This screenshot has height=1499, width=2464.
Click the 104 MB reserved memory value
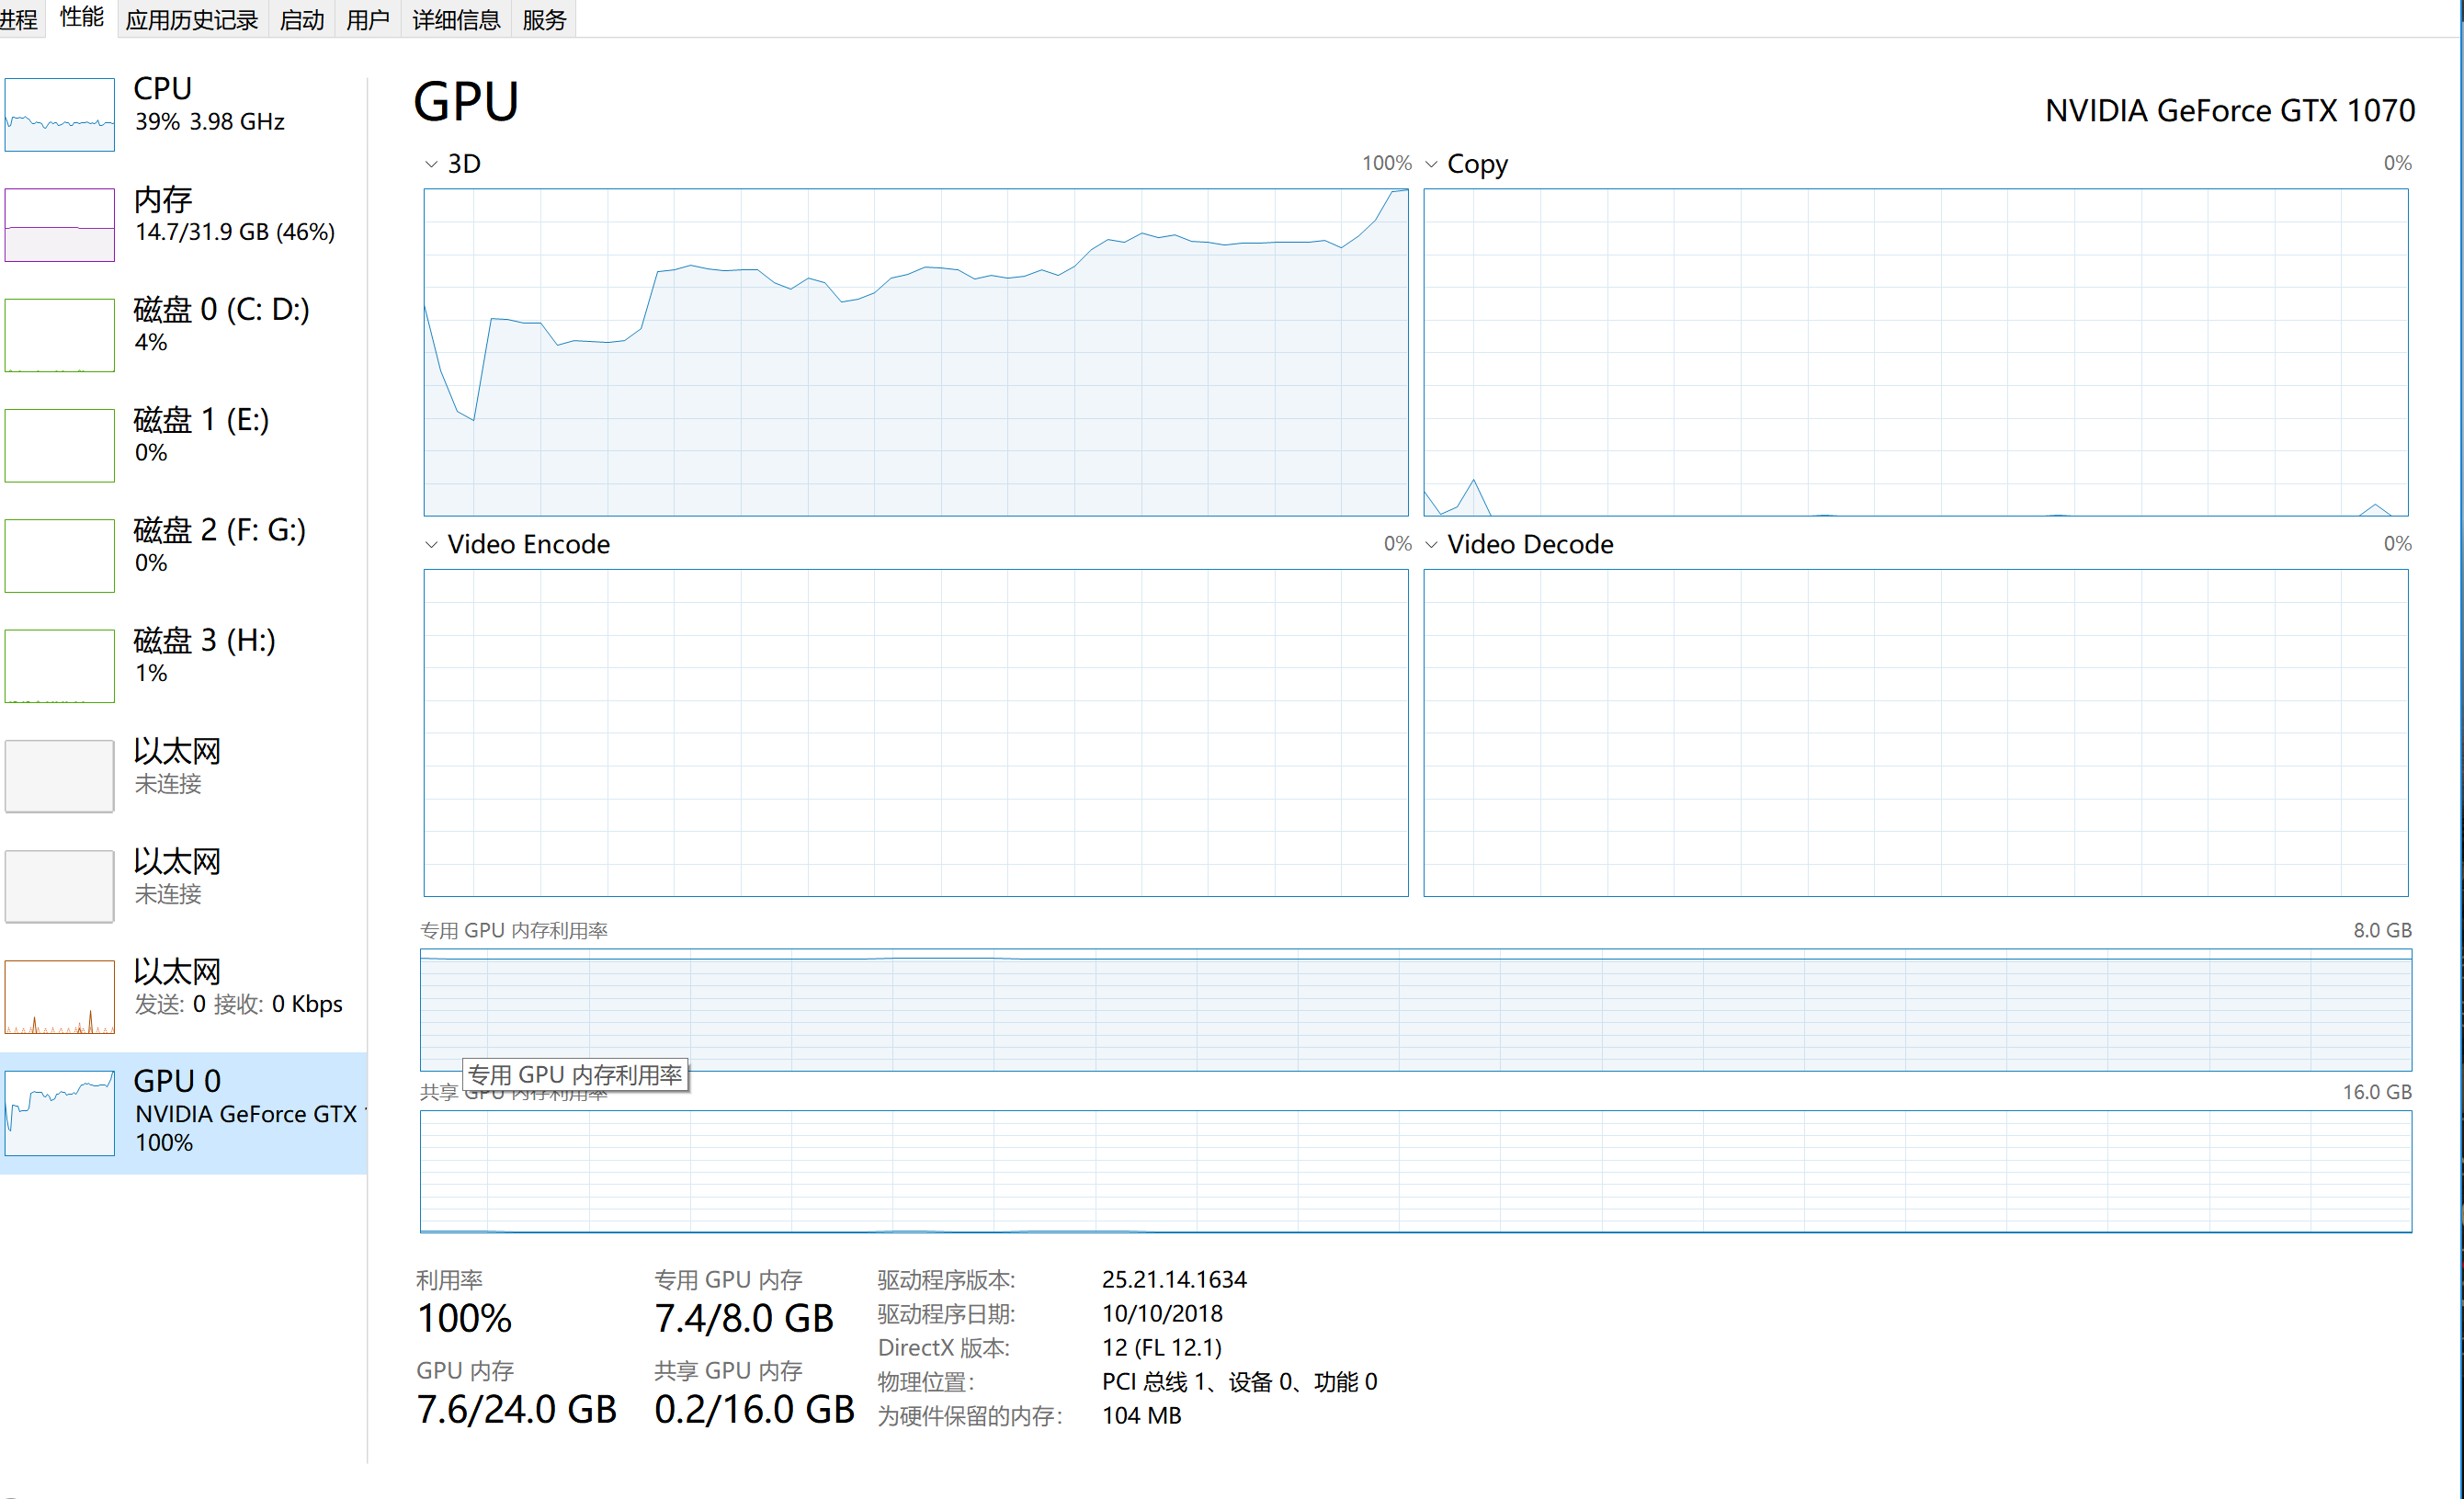tap(1142, 1415)
